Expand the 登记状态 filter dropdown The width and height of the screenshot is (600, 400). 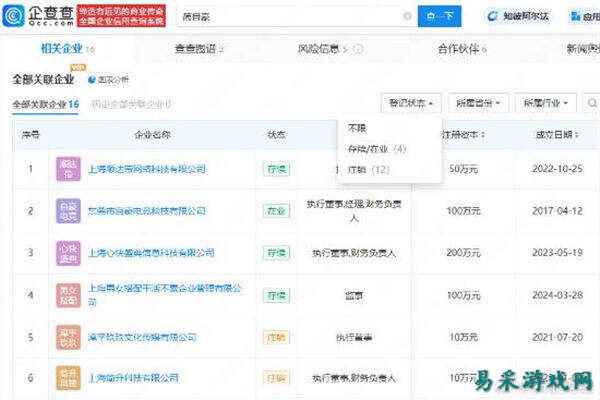411,103
